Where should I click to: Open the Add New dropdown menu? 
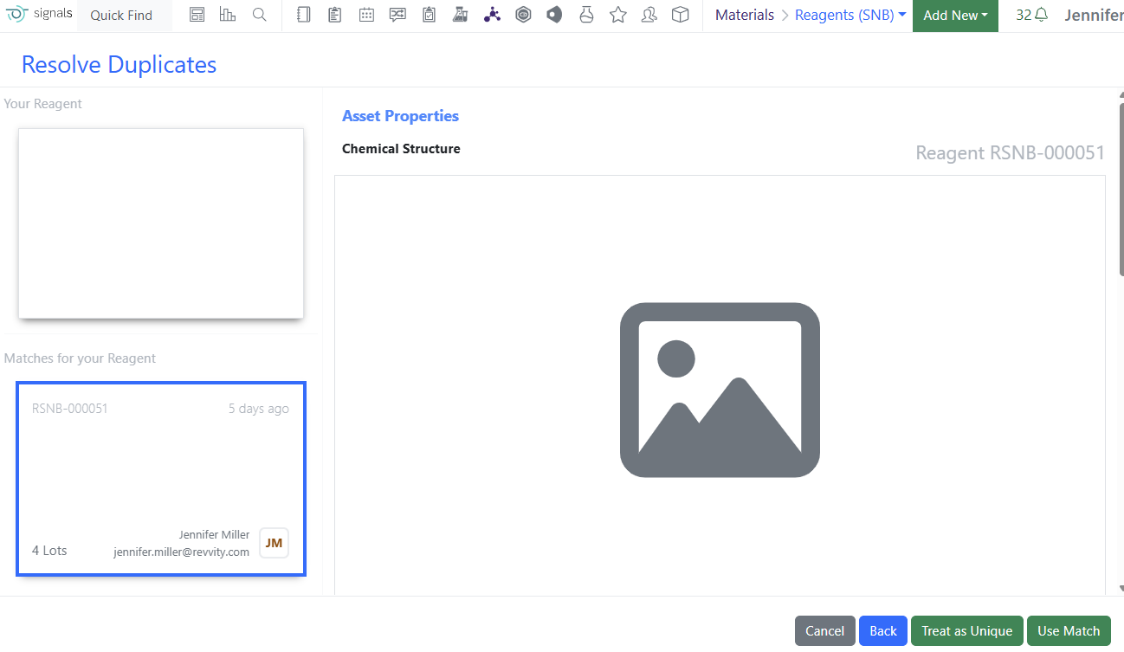[x=955, y=15]
